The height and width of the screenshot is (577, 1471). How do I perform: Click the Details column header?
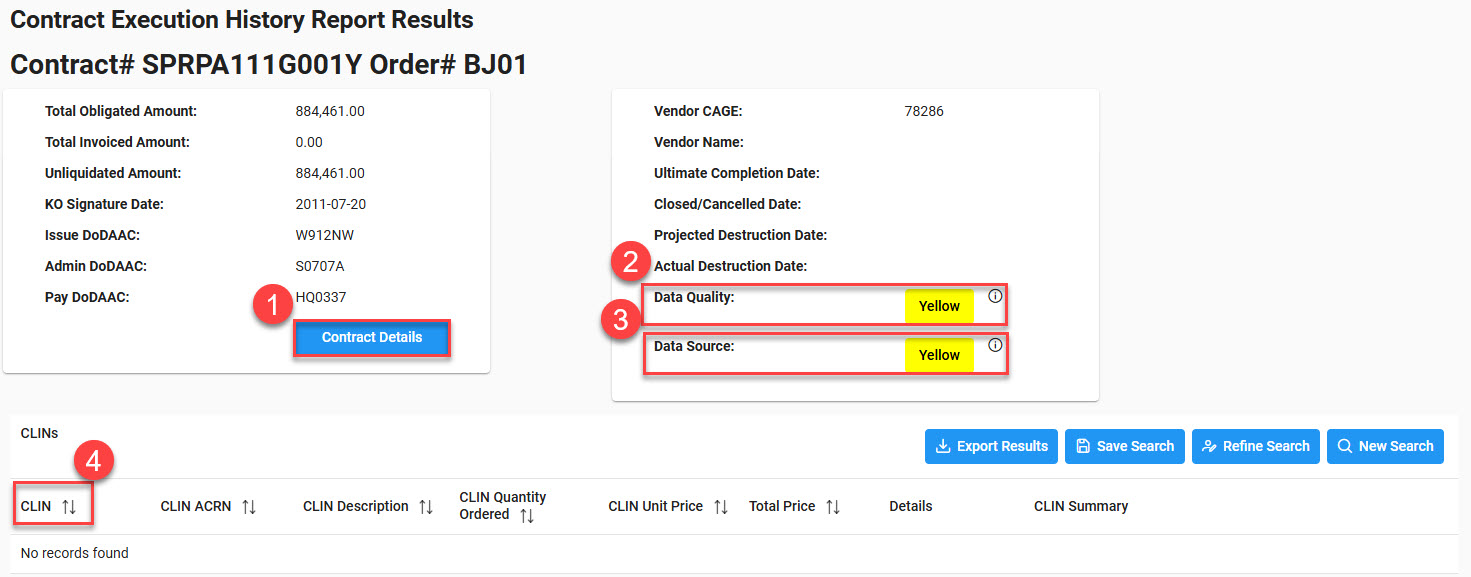click(910, 507)
